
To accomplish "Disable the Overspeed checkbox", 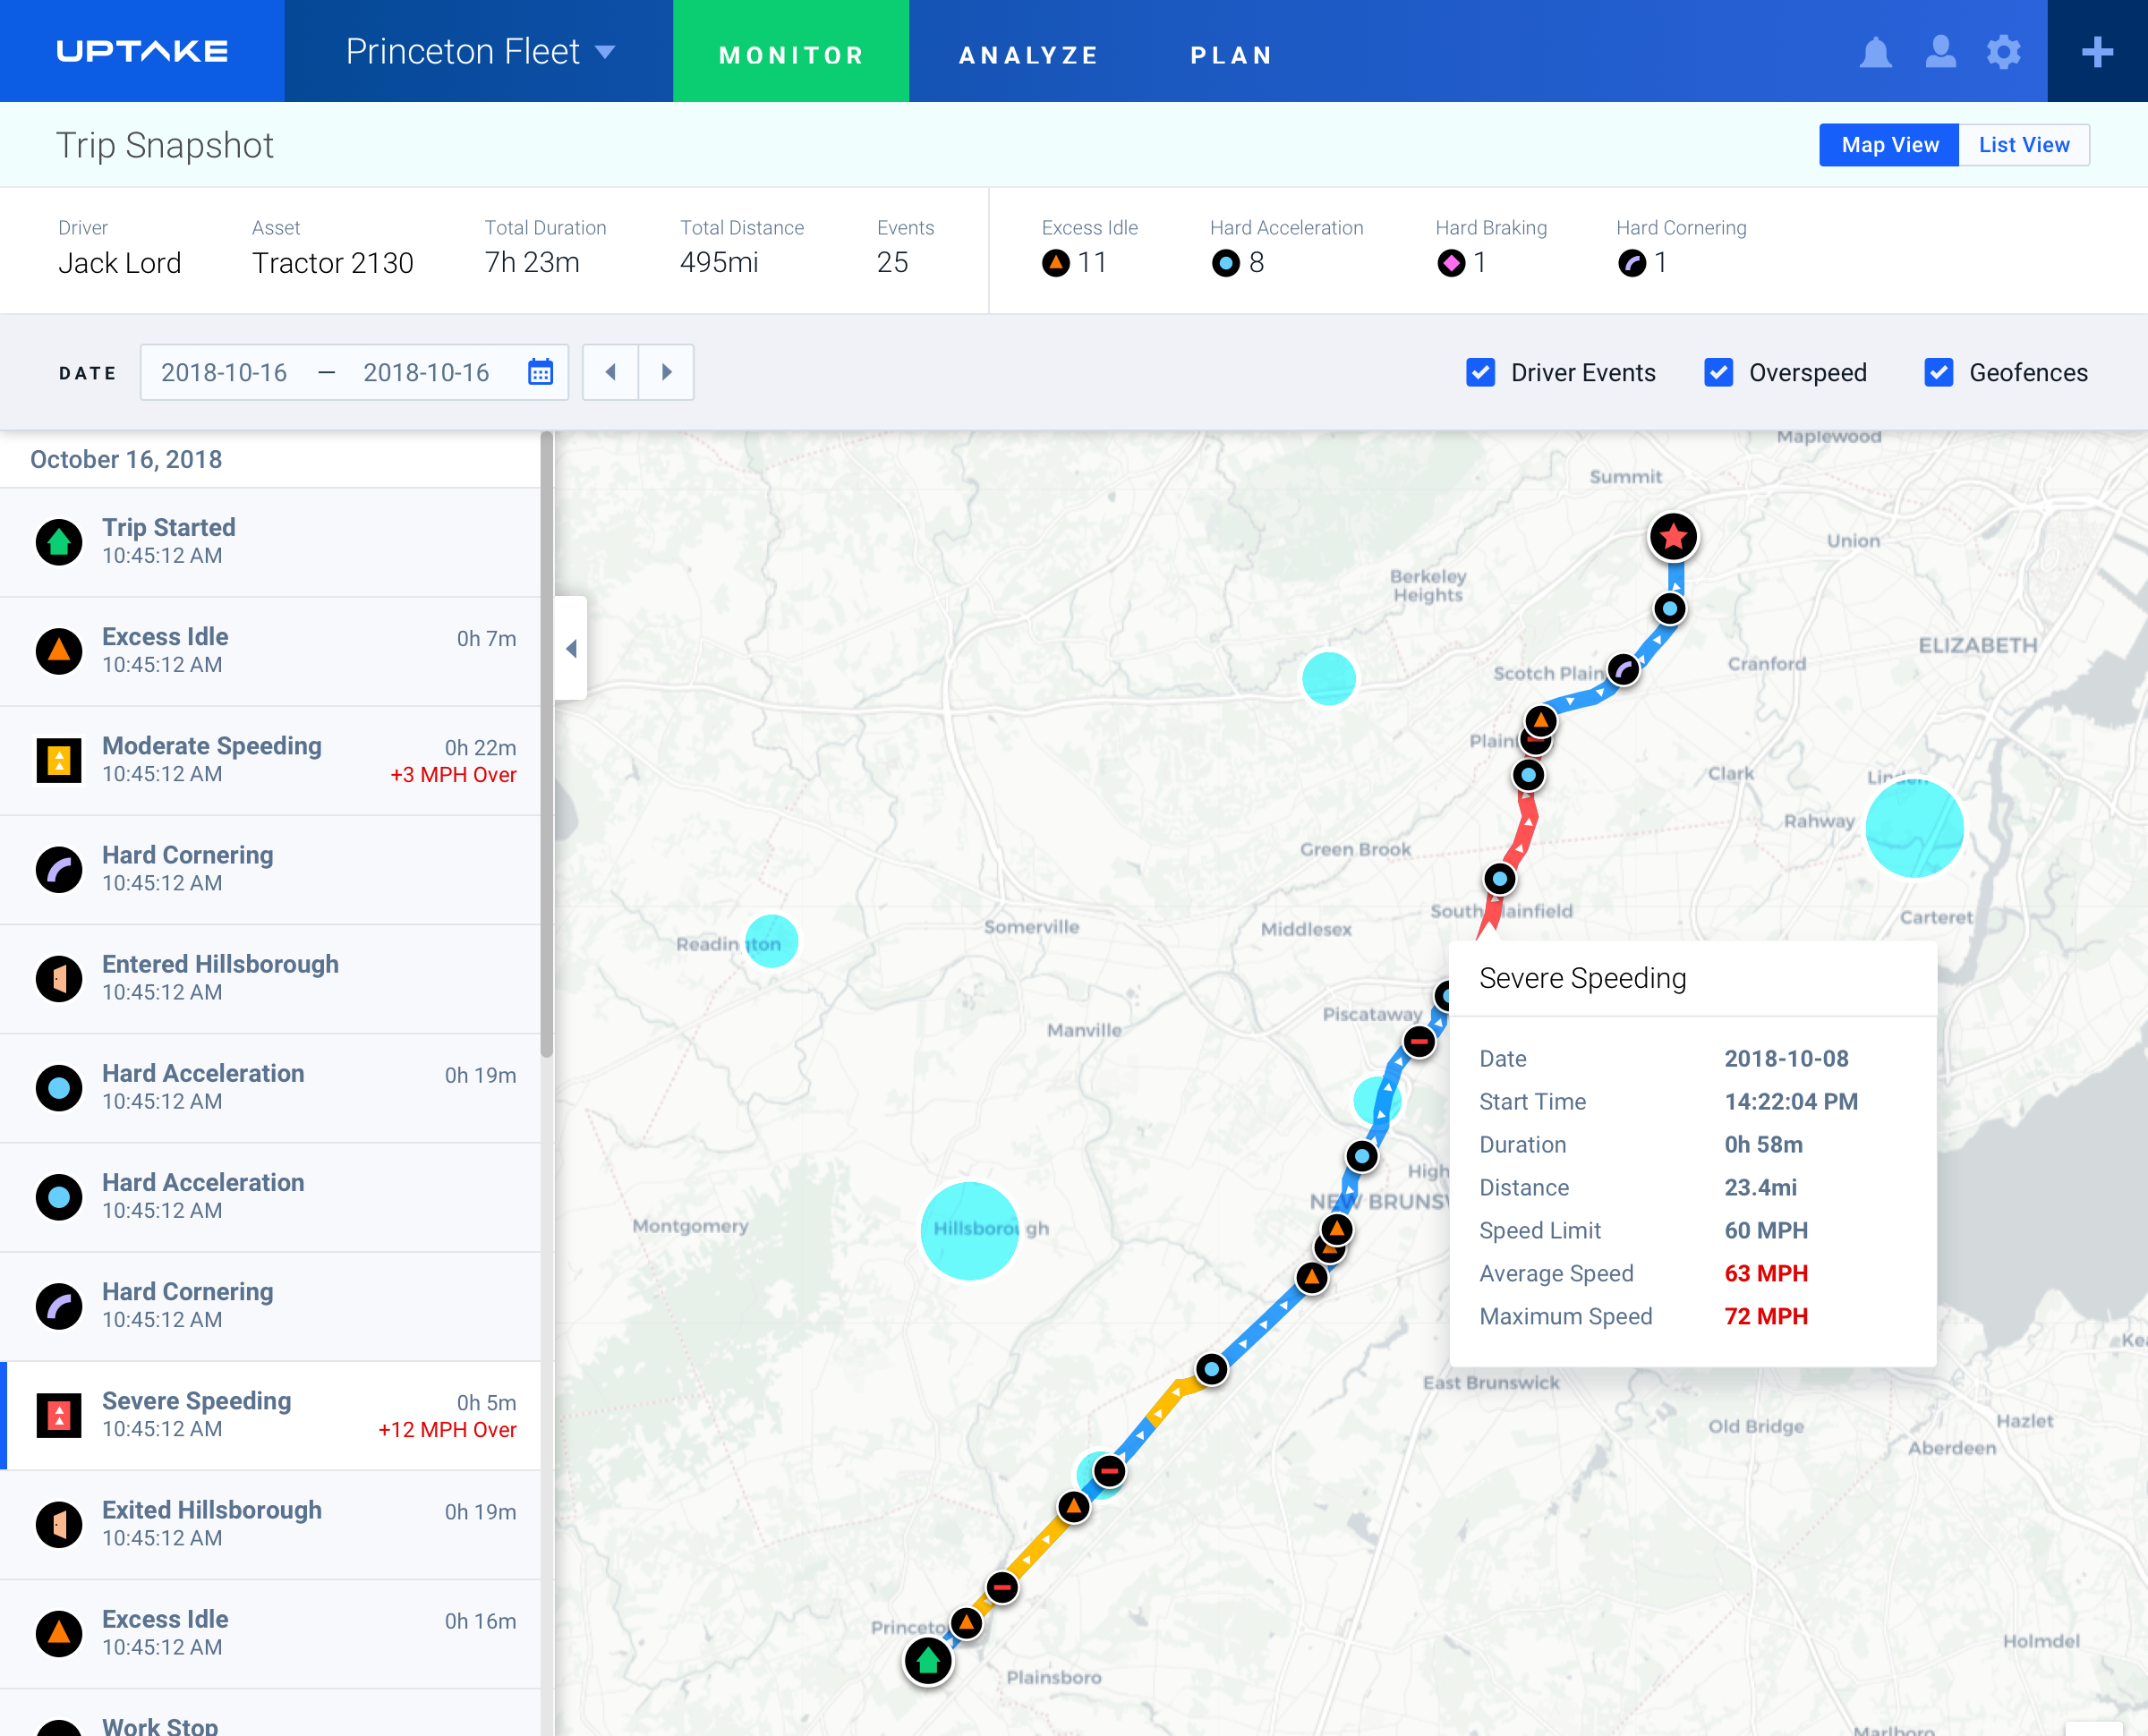I will coord(1718,372).
